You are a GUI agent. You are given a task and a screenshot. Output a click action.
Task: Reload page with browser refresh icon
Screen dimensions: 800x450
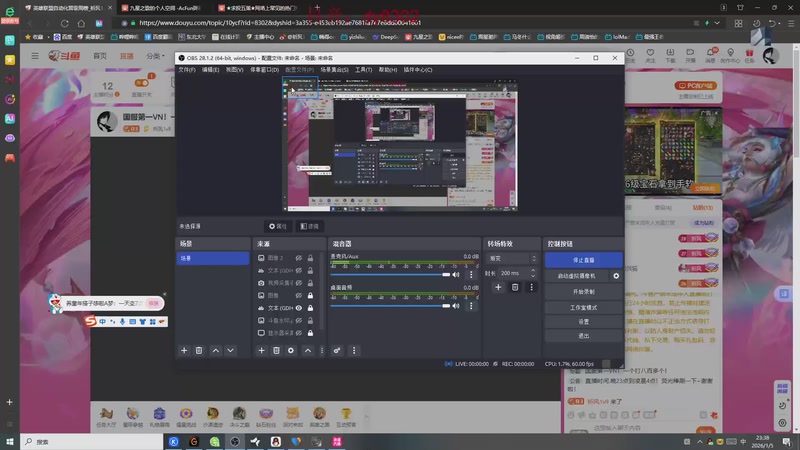(x=64, y=23)
